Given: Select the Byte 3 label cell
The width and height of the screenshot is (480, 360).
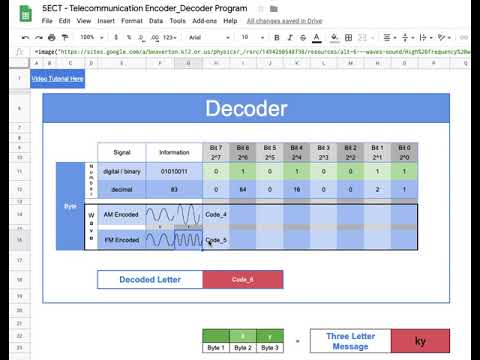Looking at the screenshot, I should point(270,348).
